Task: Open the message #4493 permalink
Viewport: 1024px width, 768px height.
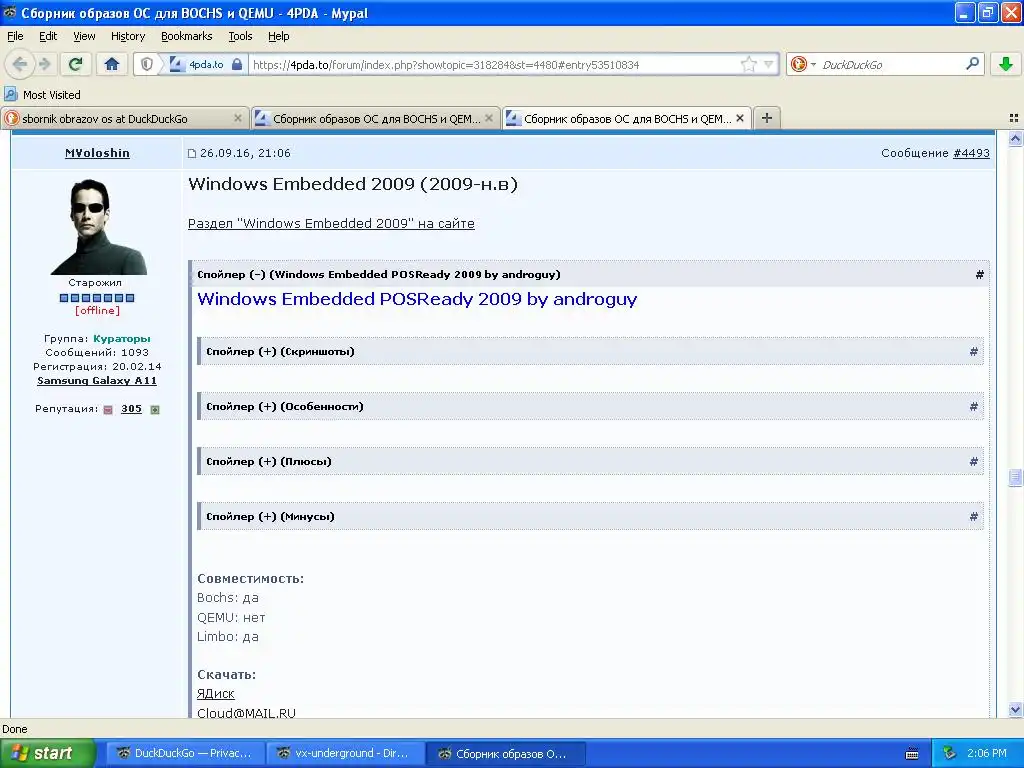Action: 971,153
